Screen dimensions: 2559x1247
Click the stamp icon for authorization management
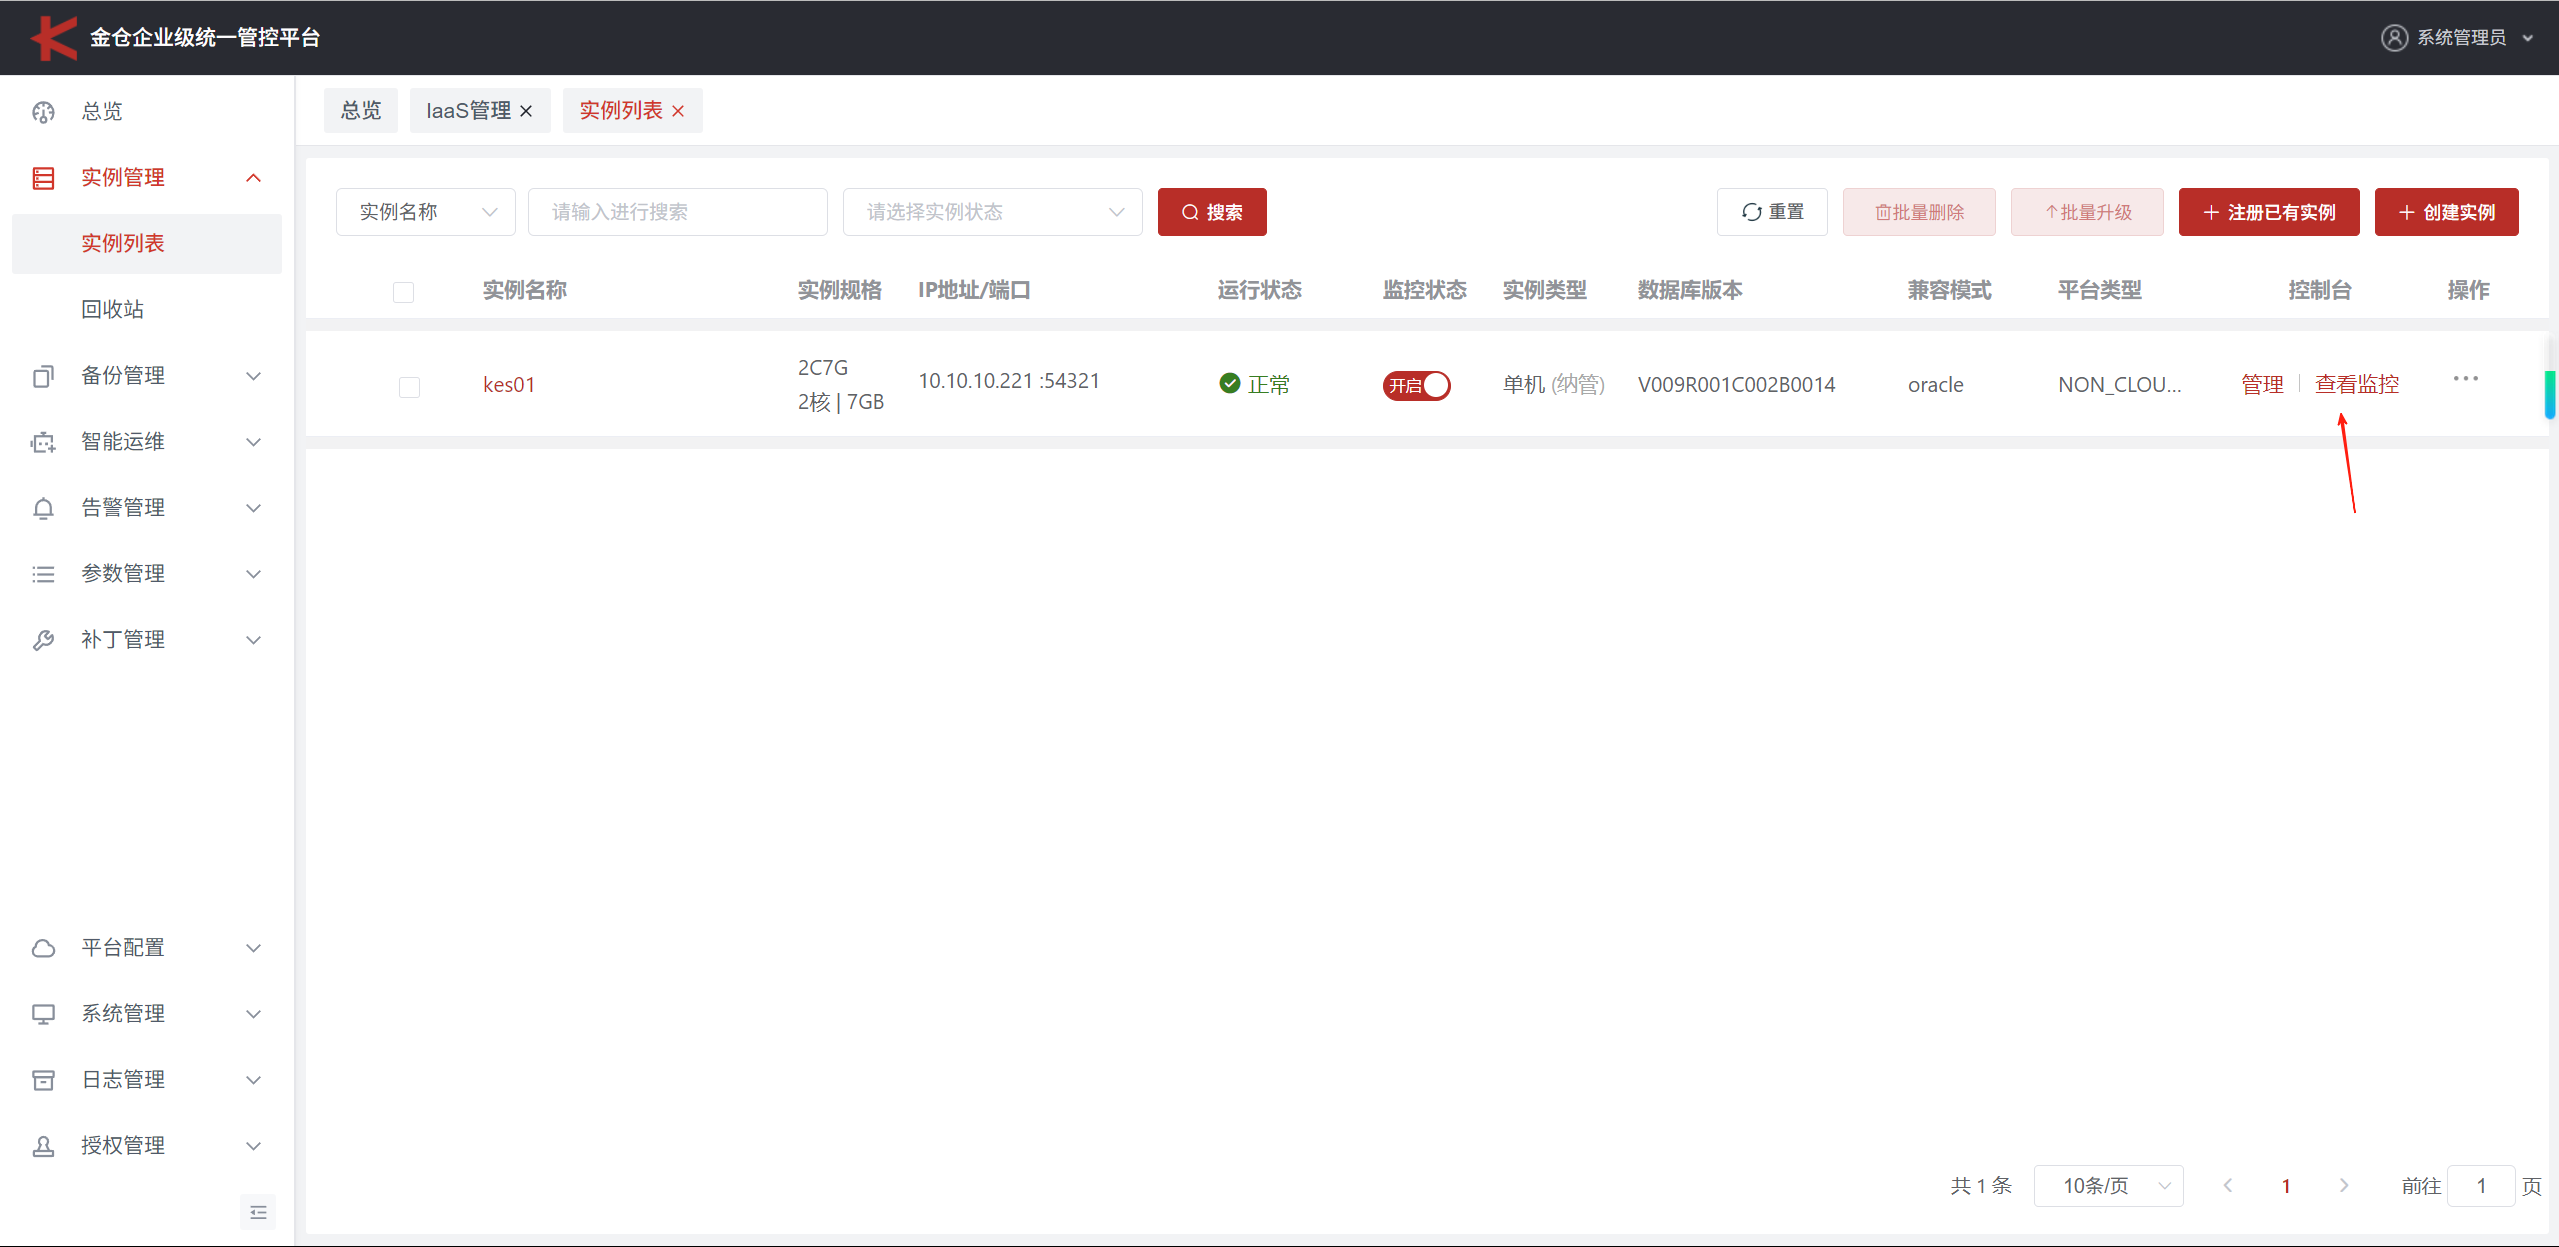(x=43, y=1146)
